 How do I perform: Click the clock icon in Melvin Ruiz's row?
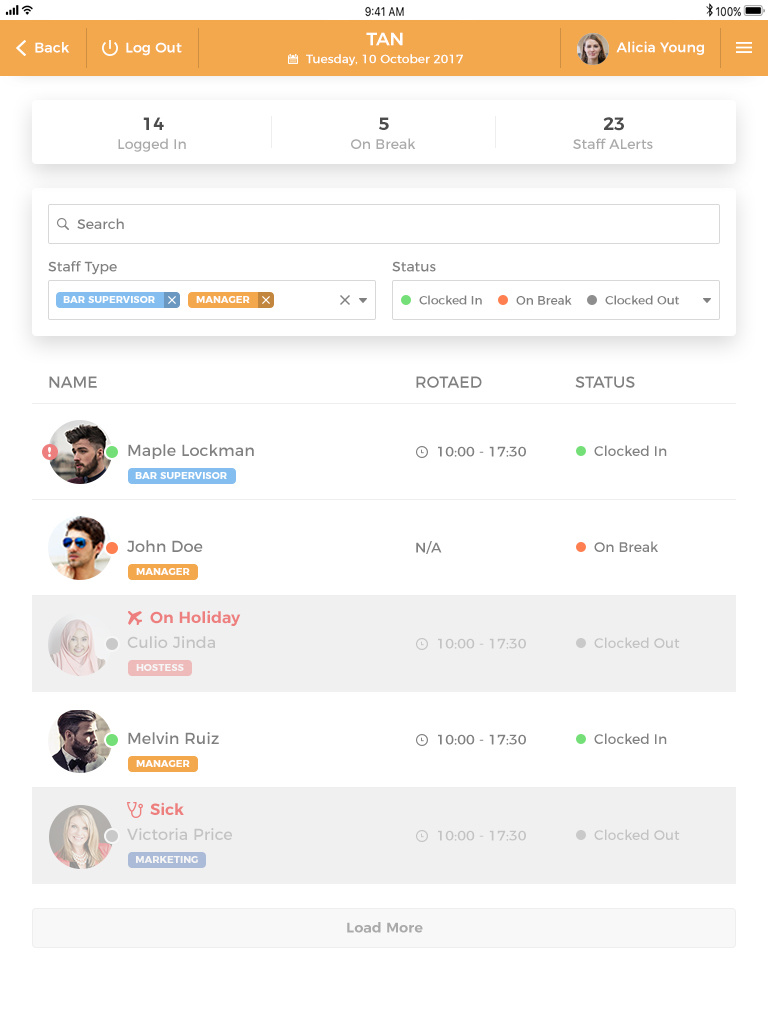tap(422, 740)
